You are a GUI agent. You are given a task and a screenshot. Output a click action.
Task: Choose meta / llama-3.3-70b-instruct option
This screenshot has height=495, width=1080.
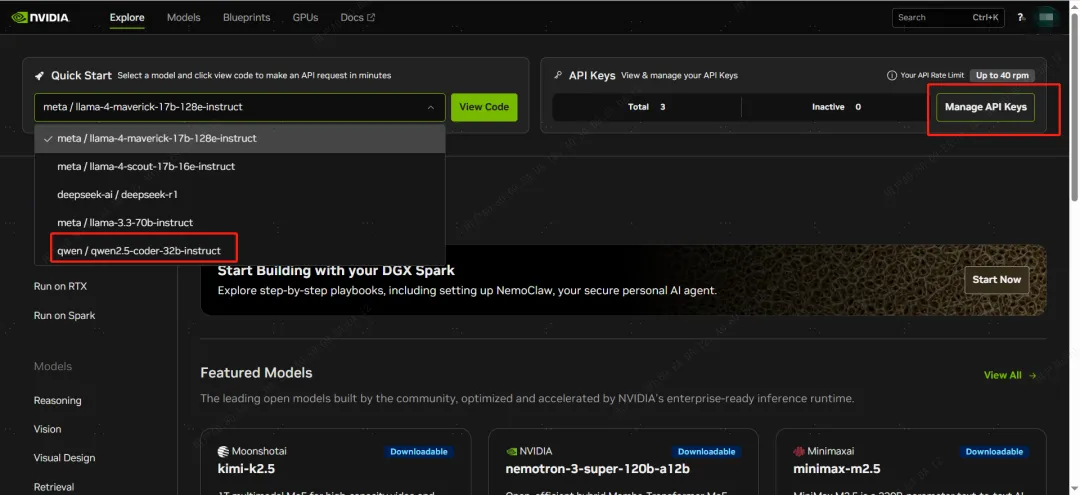pyautogui.click(x=240, y=223)
